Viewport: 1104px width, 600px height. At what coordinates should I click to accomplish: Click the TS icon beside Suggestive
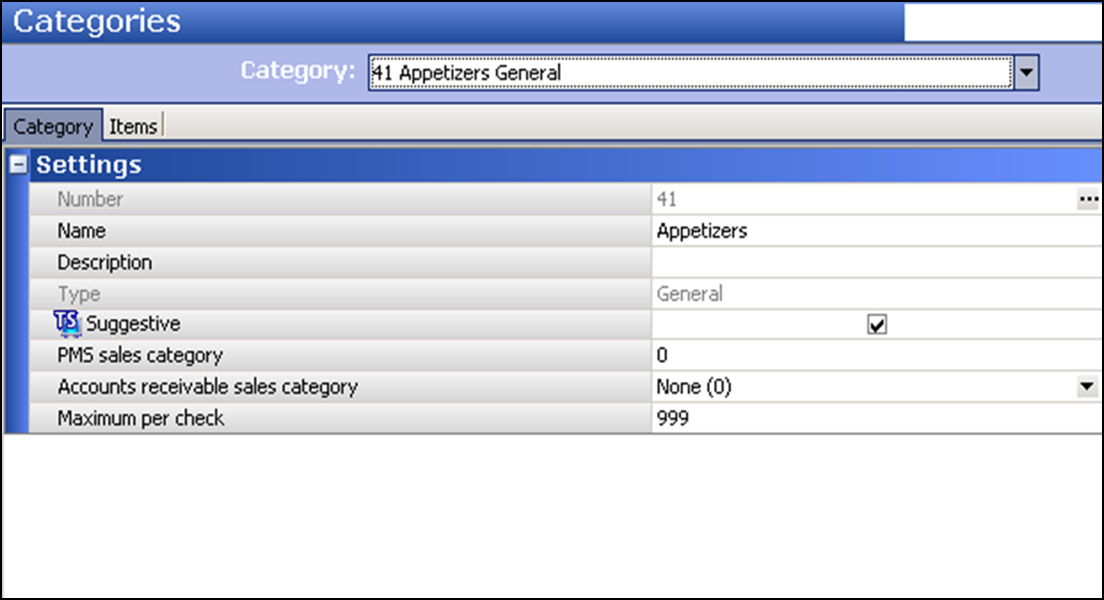coord(68,323)
